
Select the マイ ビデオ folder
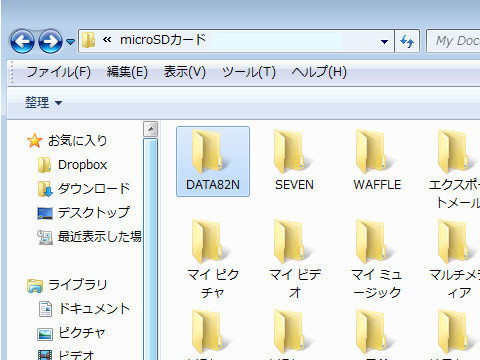[x=295, y=260]
